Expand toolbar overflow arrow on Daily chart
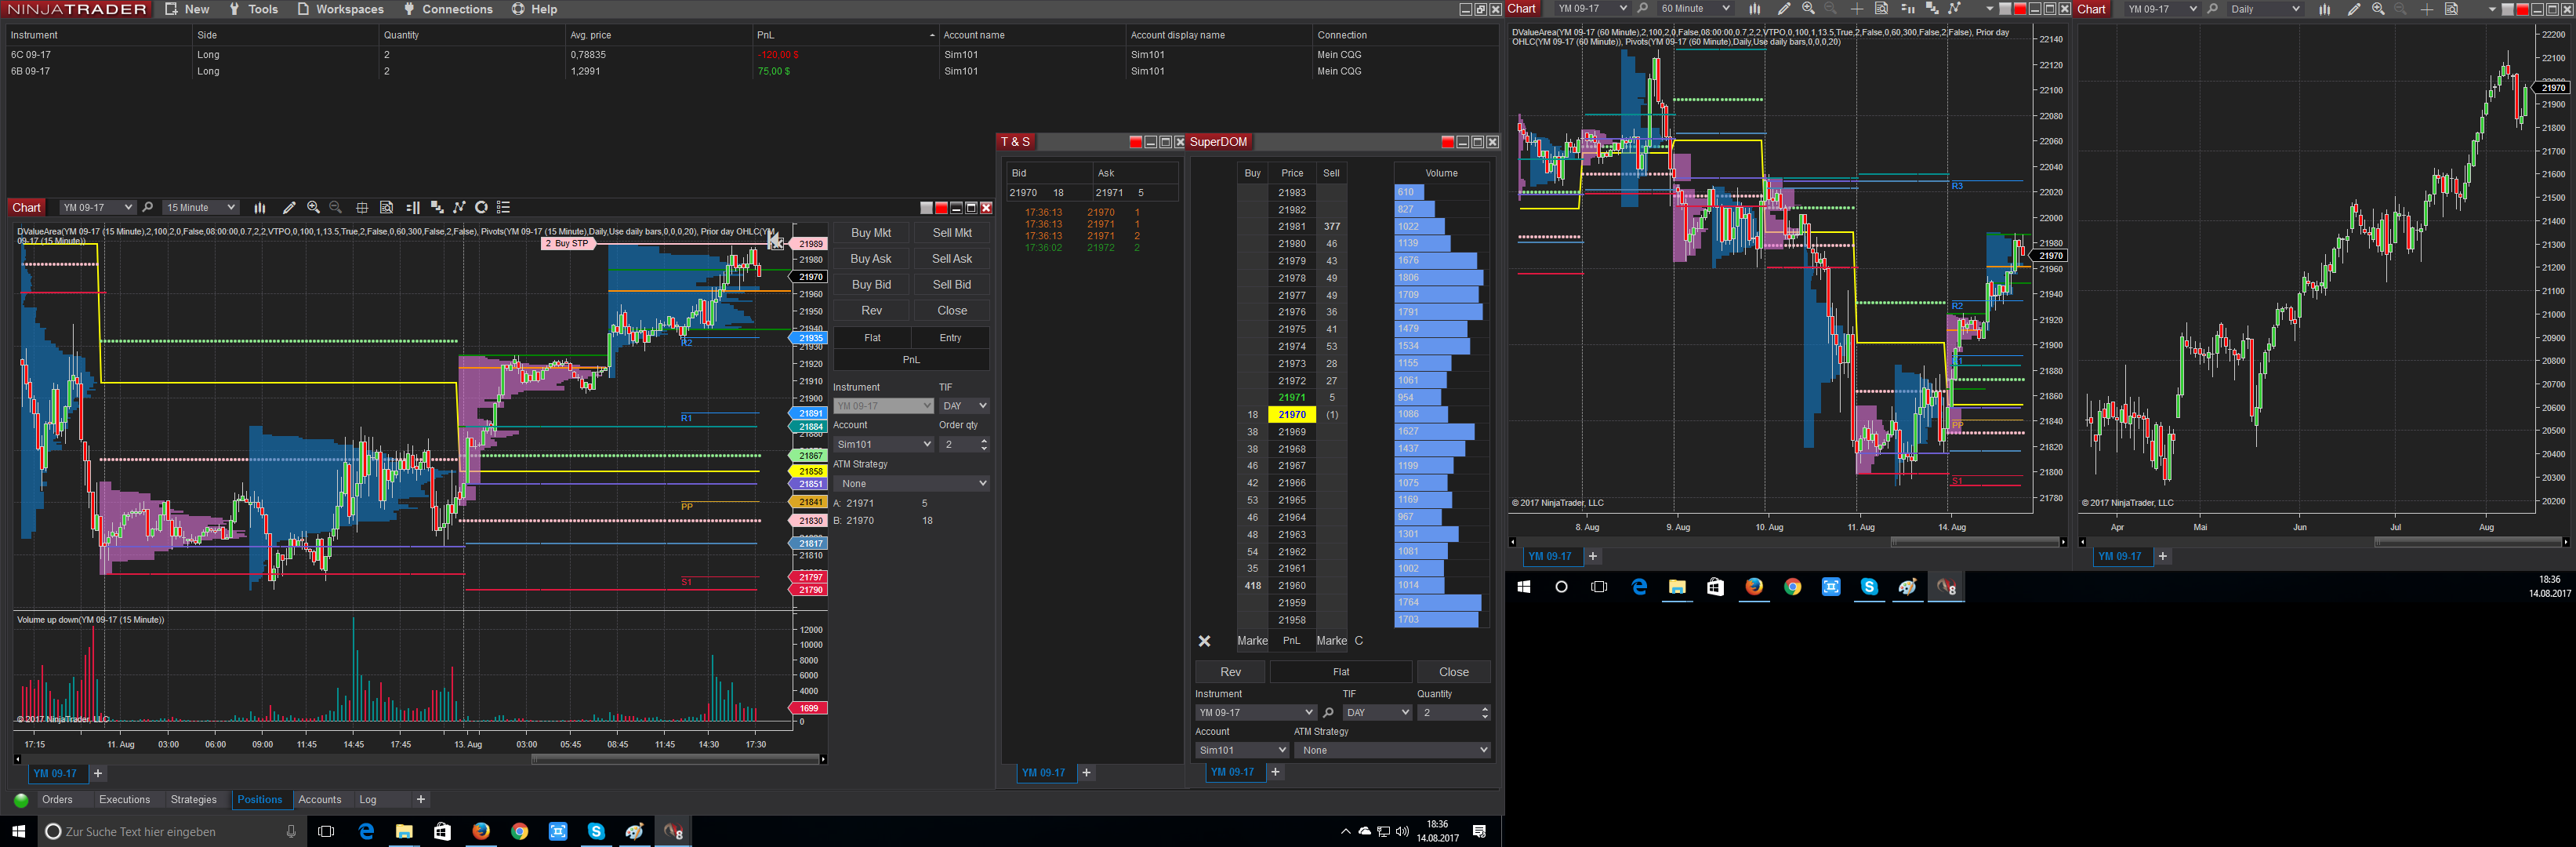The image size is (2576, 847). pyautogui.click(x=2491, y=9)
